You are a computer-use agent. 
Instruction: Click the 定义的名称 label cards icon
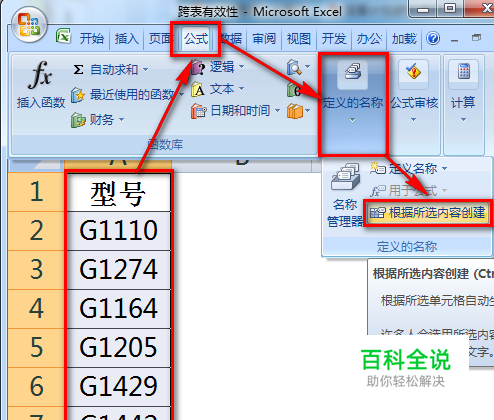click(353, 73)
